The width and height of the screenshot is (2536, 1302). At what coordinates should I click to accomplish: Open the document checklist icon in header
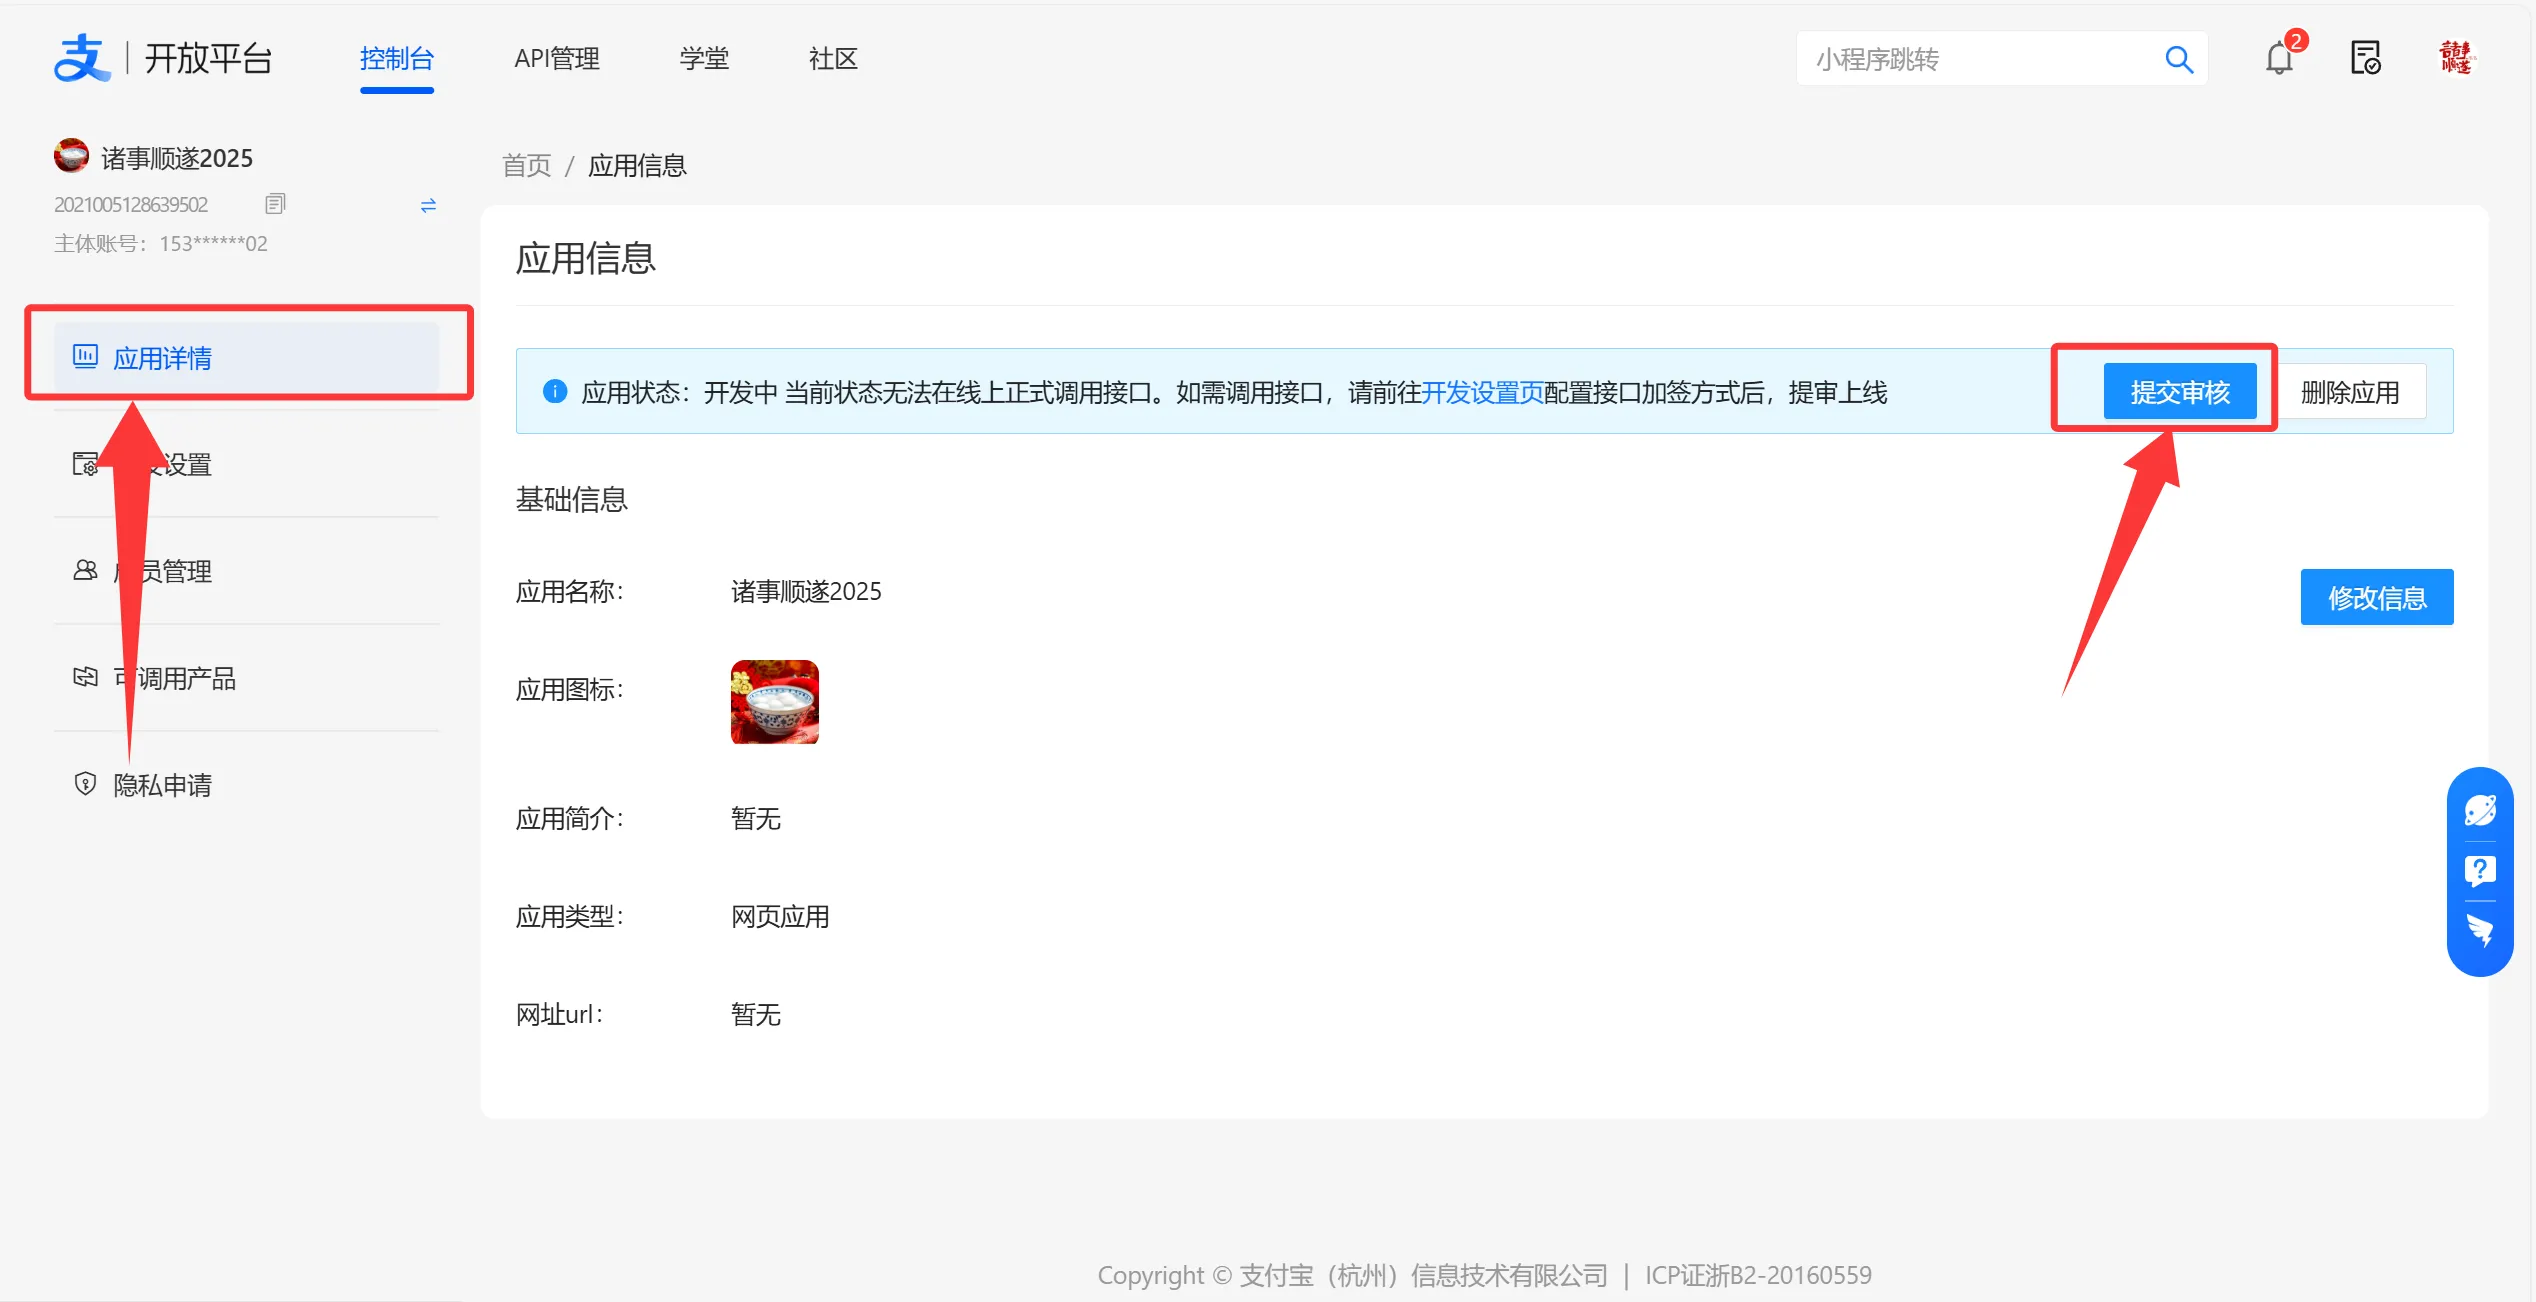2365,59
